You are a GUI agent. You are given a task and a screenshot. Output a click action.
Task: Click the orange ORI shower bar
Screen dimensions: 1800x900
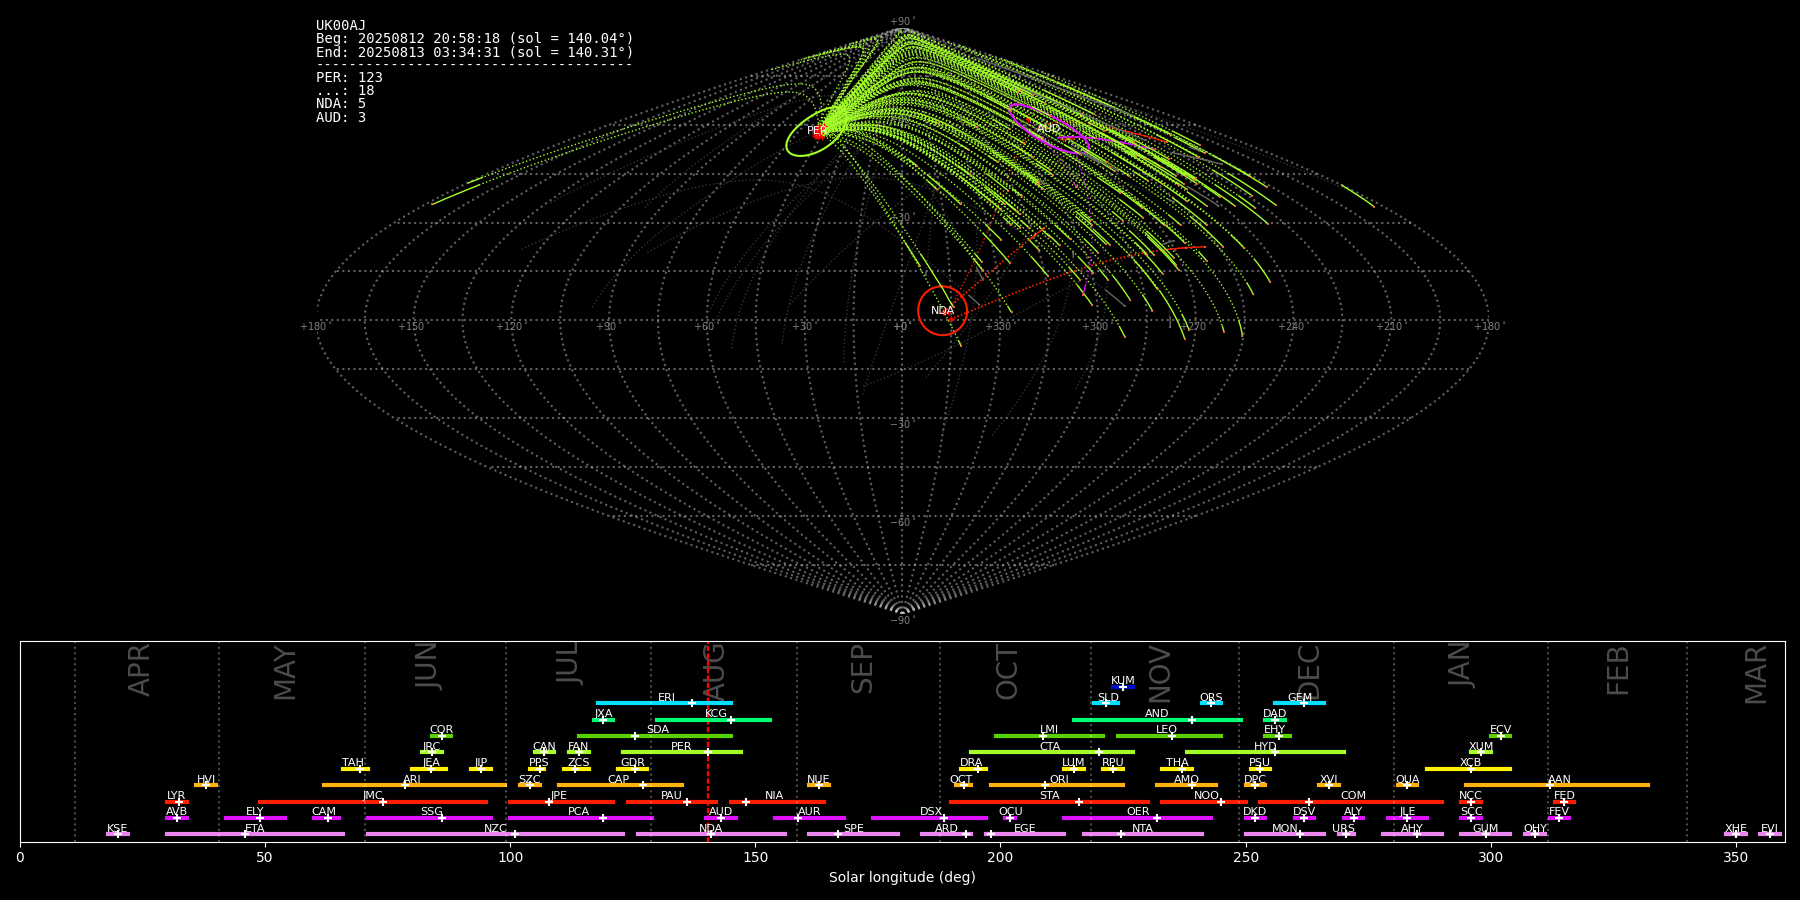pos(1057,785)
